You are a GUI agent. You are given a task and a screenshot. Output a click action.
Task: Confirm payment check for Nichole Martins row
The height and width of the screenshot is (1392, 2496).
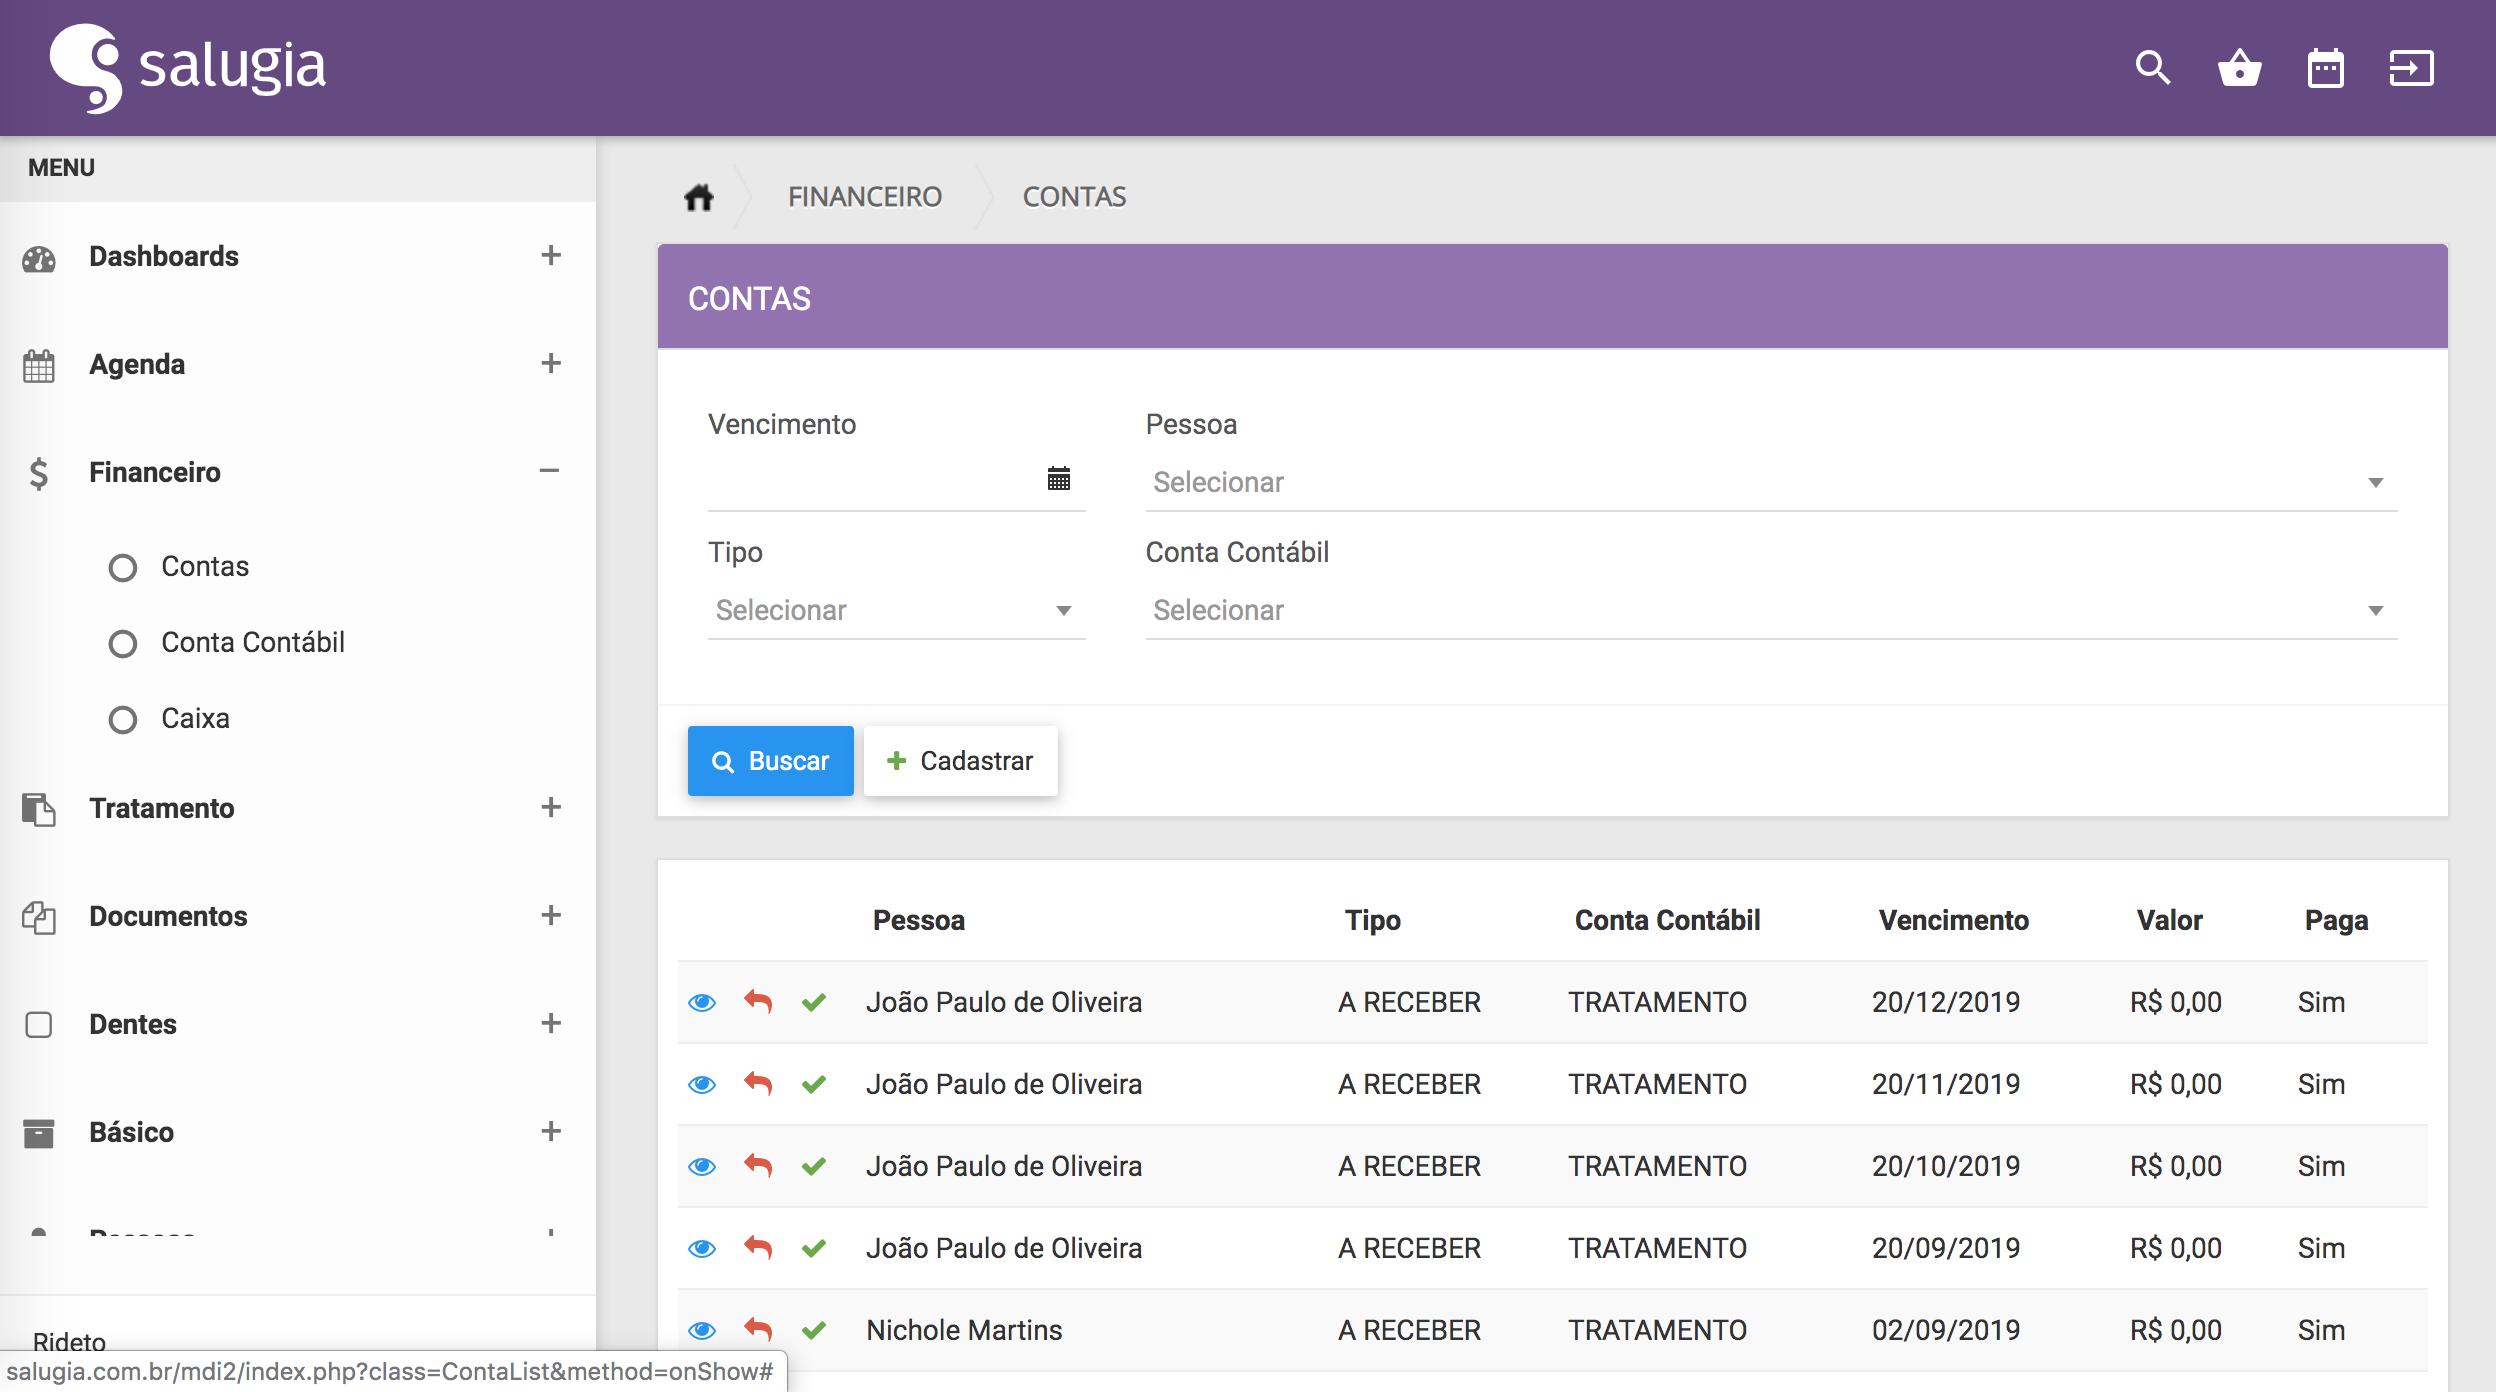814,1330
